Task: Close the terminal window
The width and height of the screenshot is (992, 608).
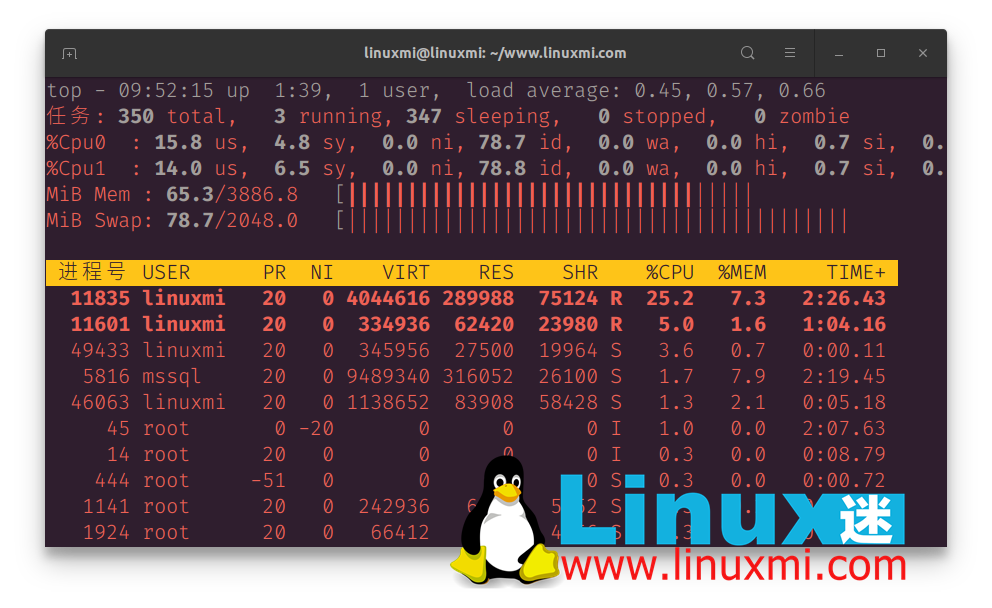Action: pyautogui.click(x=923, y=53)
